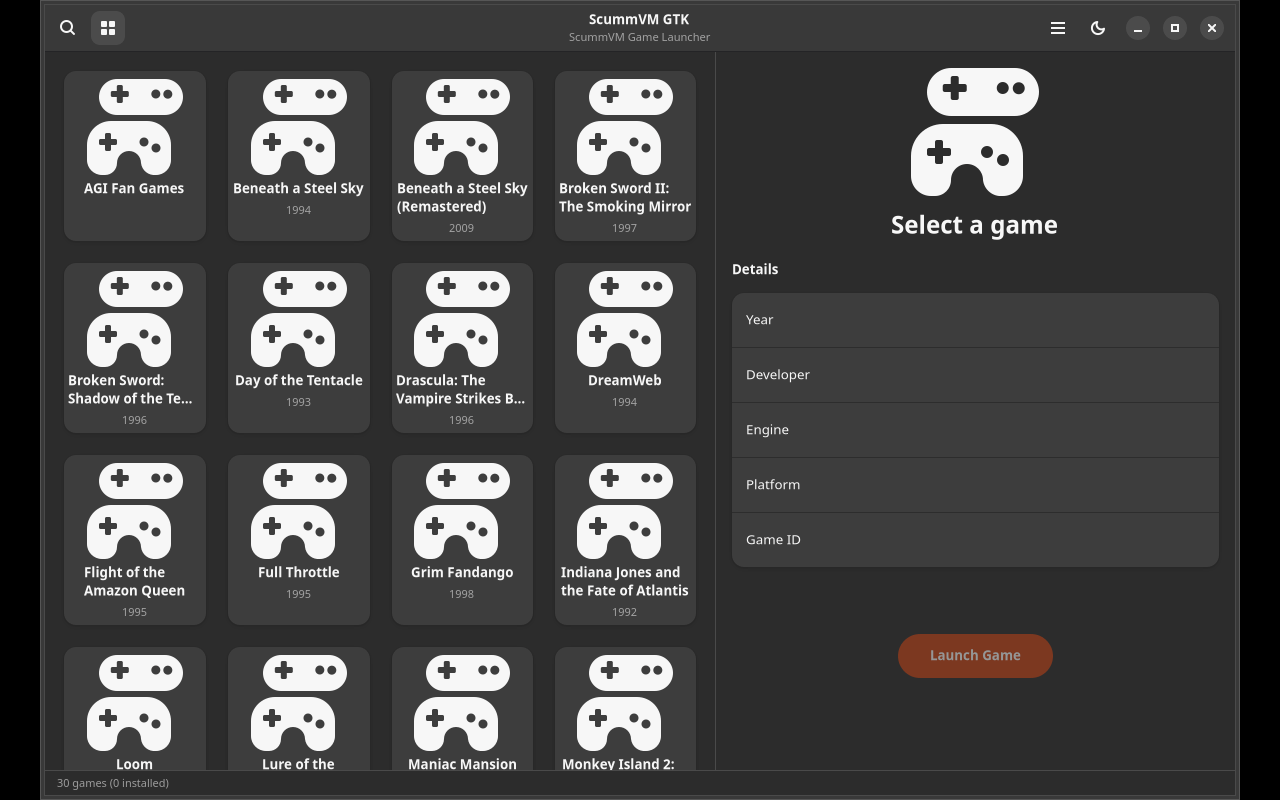Click the Launch Game button
The height and width of the screenshot is (800, 1280).
point(975,656)
